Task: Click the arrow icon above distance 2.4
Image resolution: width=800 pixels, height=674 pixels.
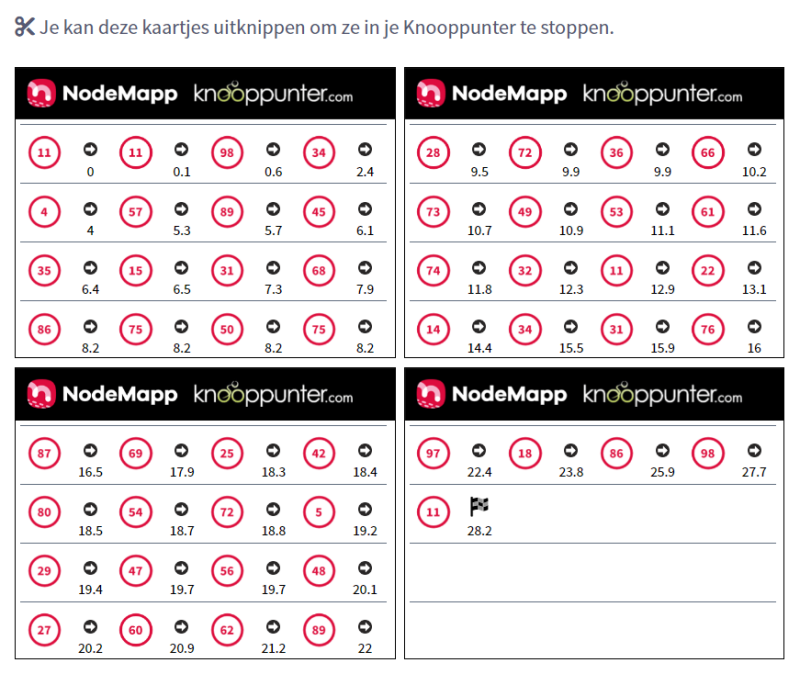Action: (x=365, y=150)
